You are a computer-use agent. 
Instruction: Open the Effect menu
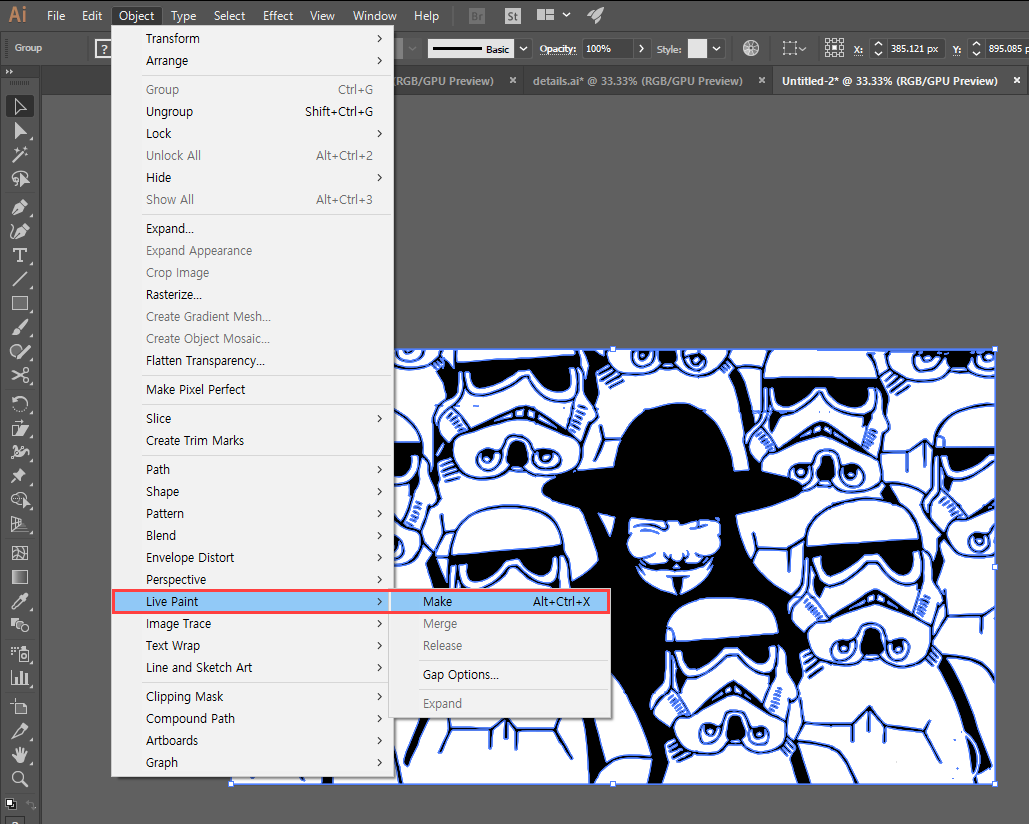click(x=278, y=16)
